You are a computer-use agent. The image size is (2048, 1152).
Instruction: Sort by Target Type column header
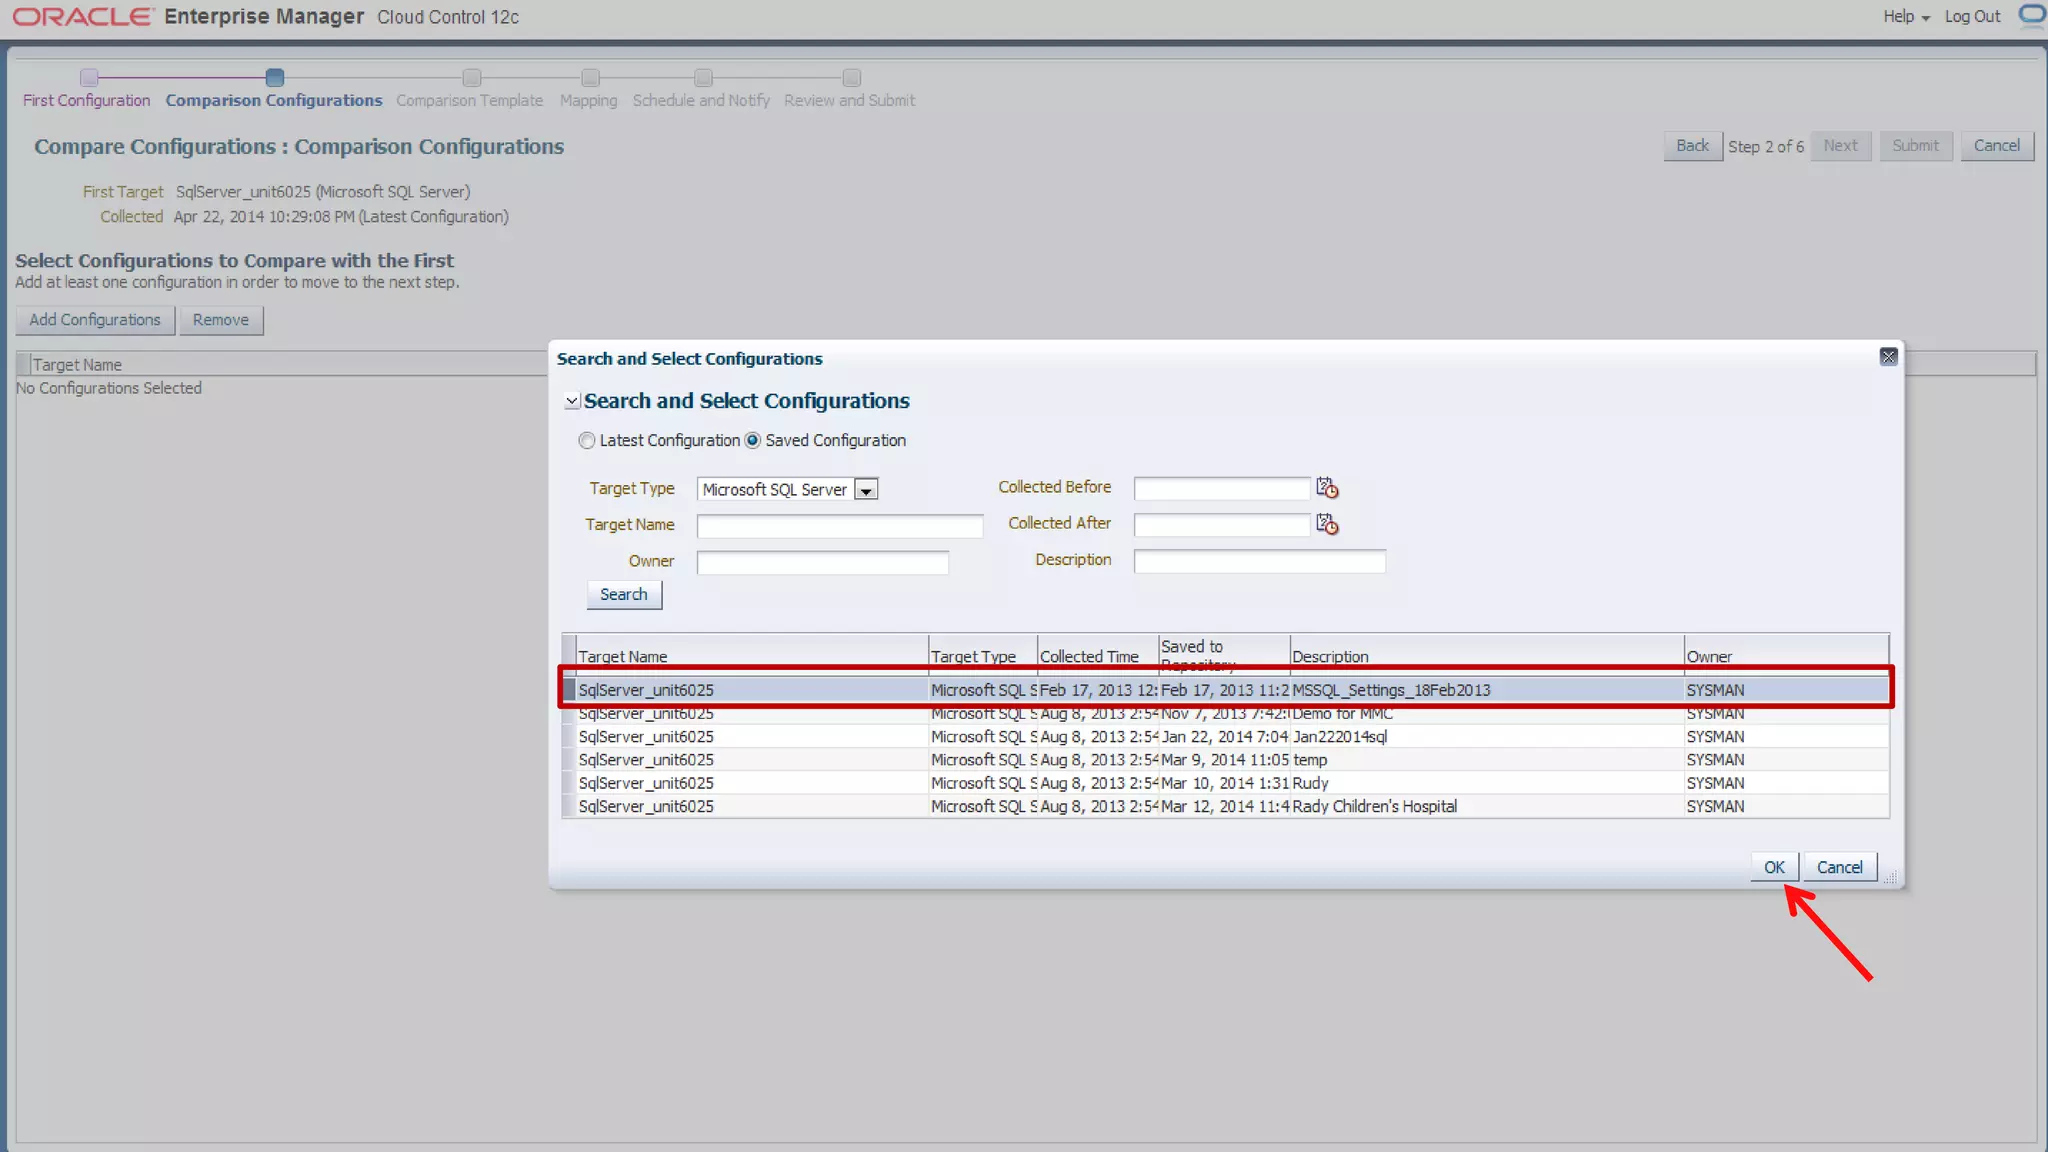click(x=983, y=656)
